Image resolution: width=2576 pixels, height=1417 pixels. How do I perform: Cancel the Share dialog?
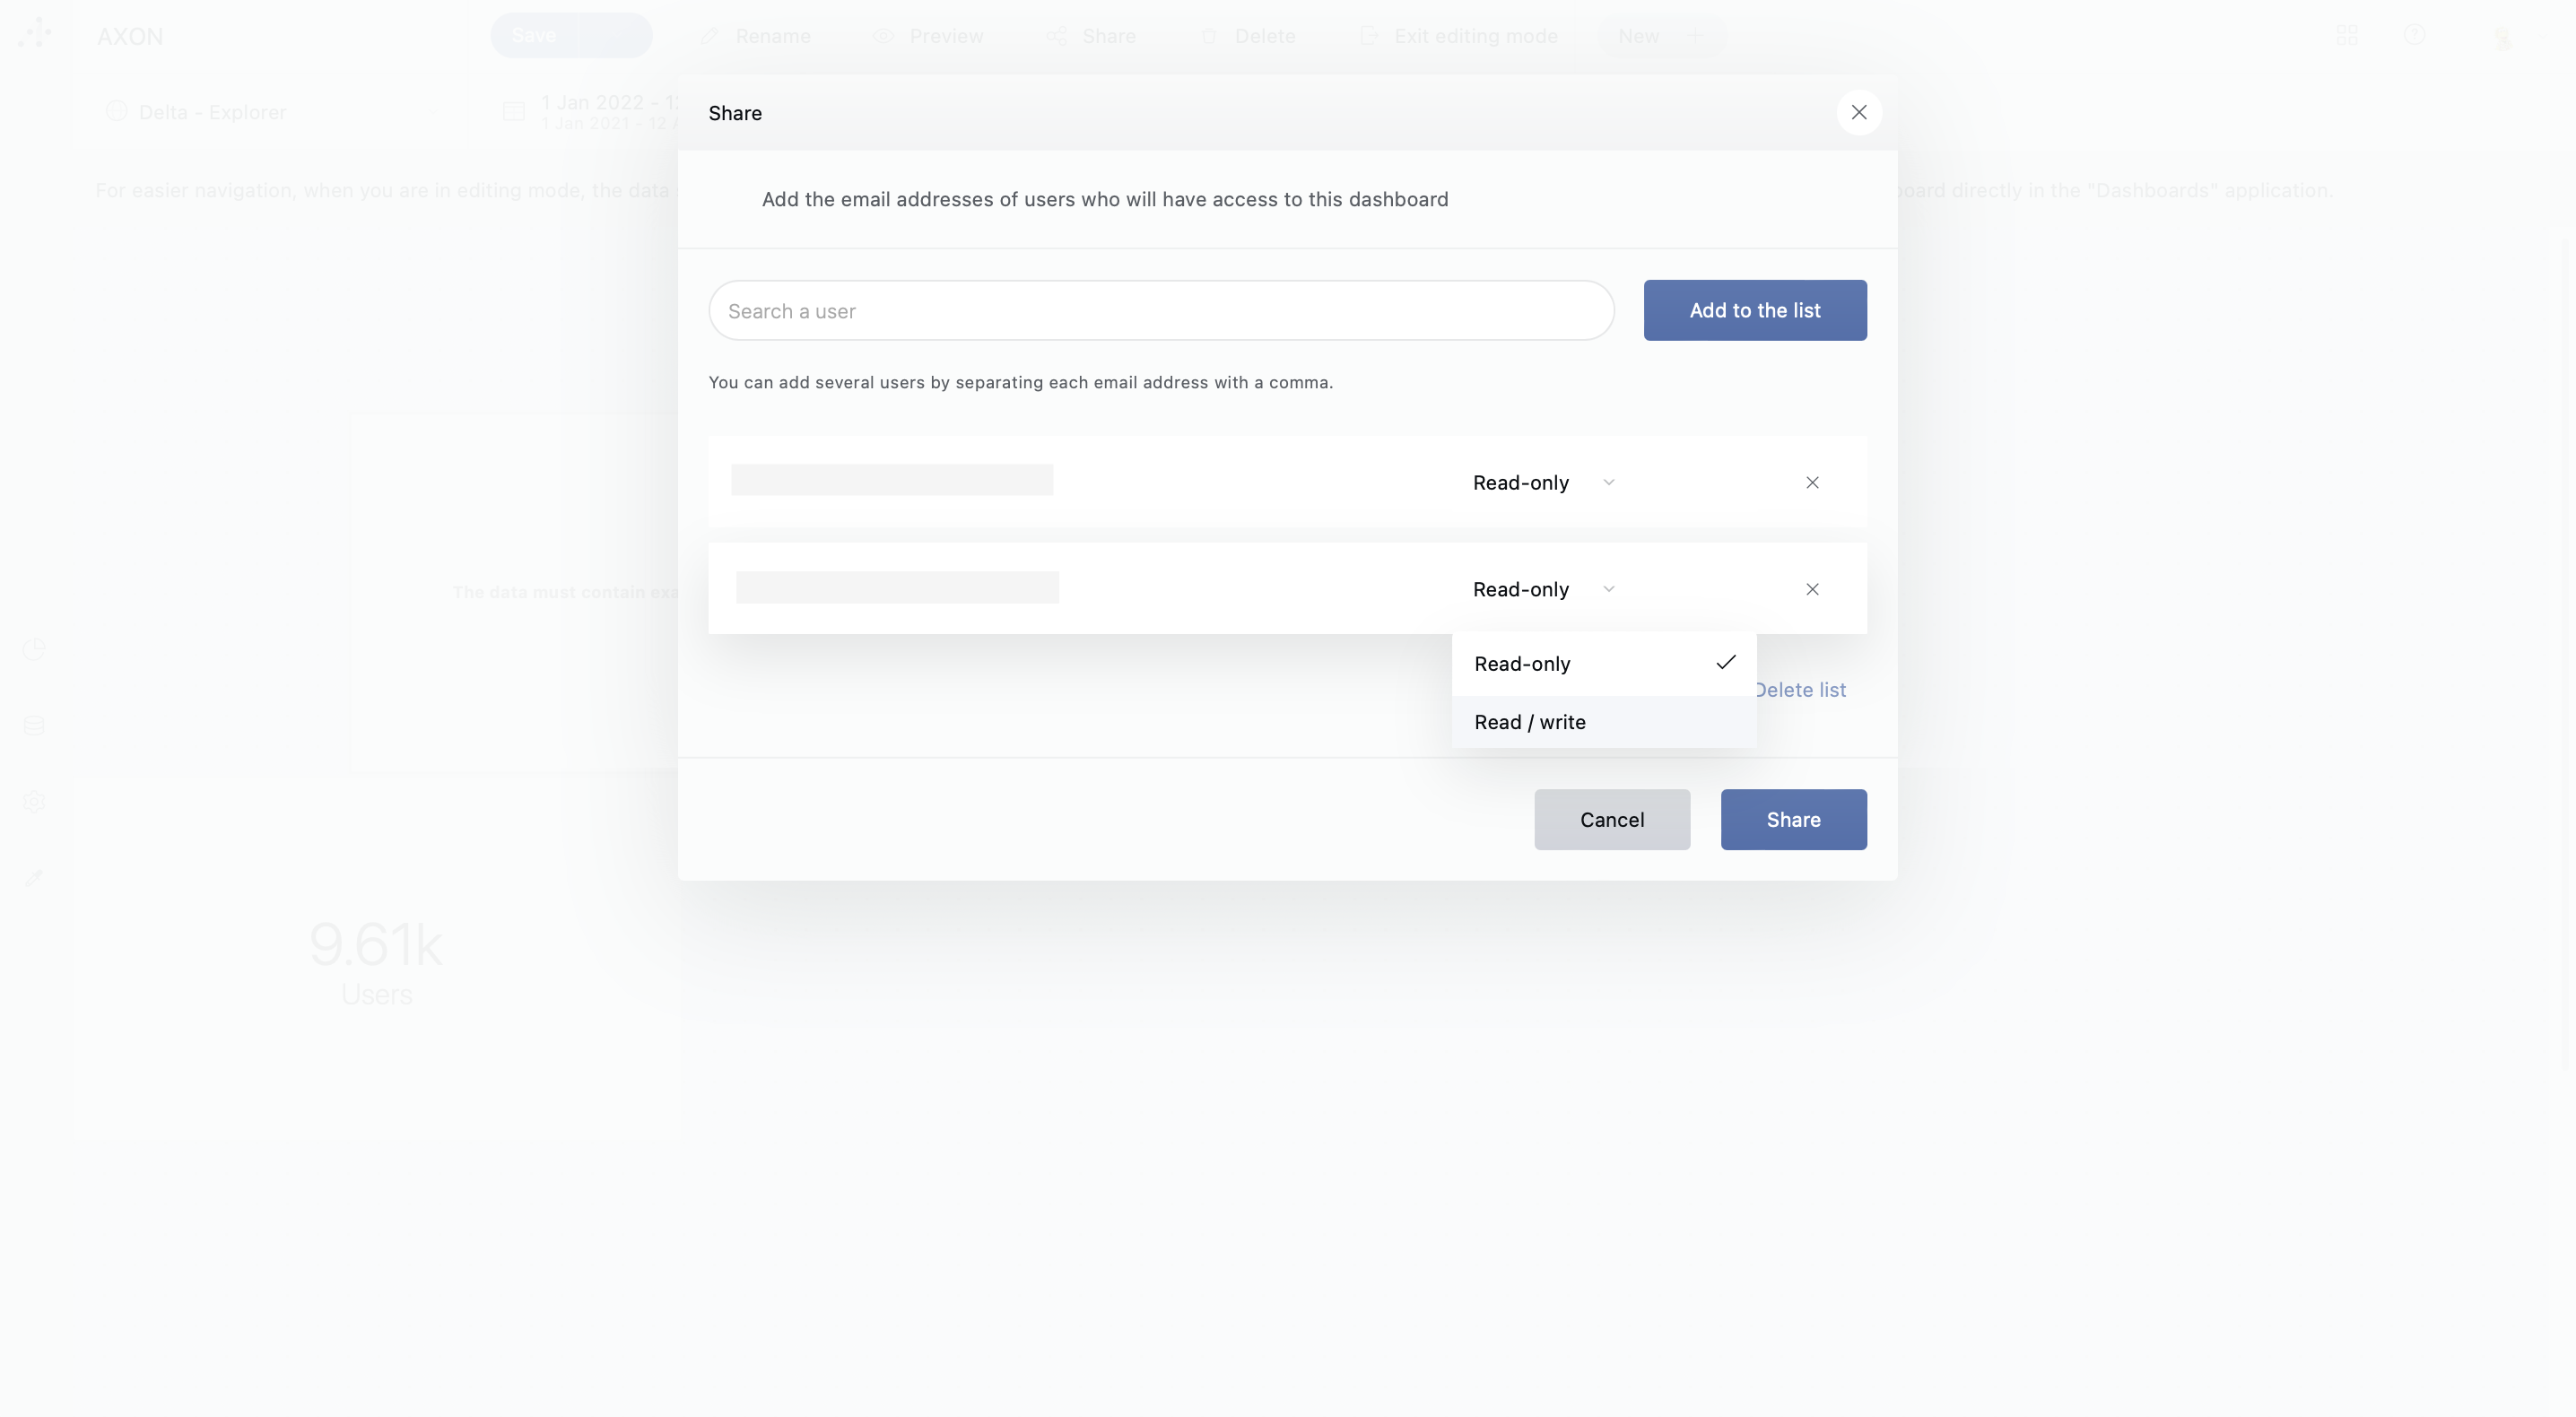pos(1612,819)
